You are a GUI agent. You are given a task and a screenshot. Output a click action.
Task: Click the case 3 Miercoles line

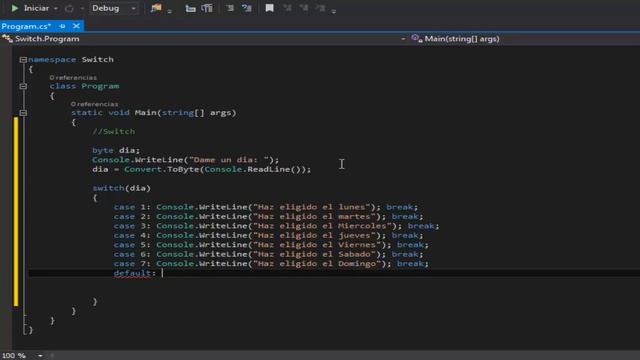point(277,226)
